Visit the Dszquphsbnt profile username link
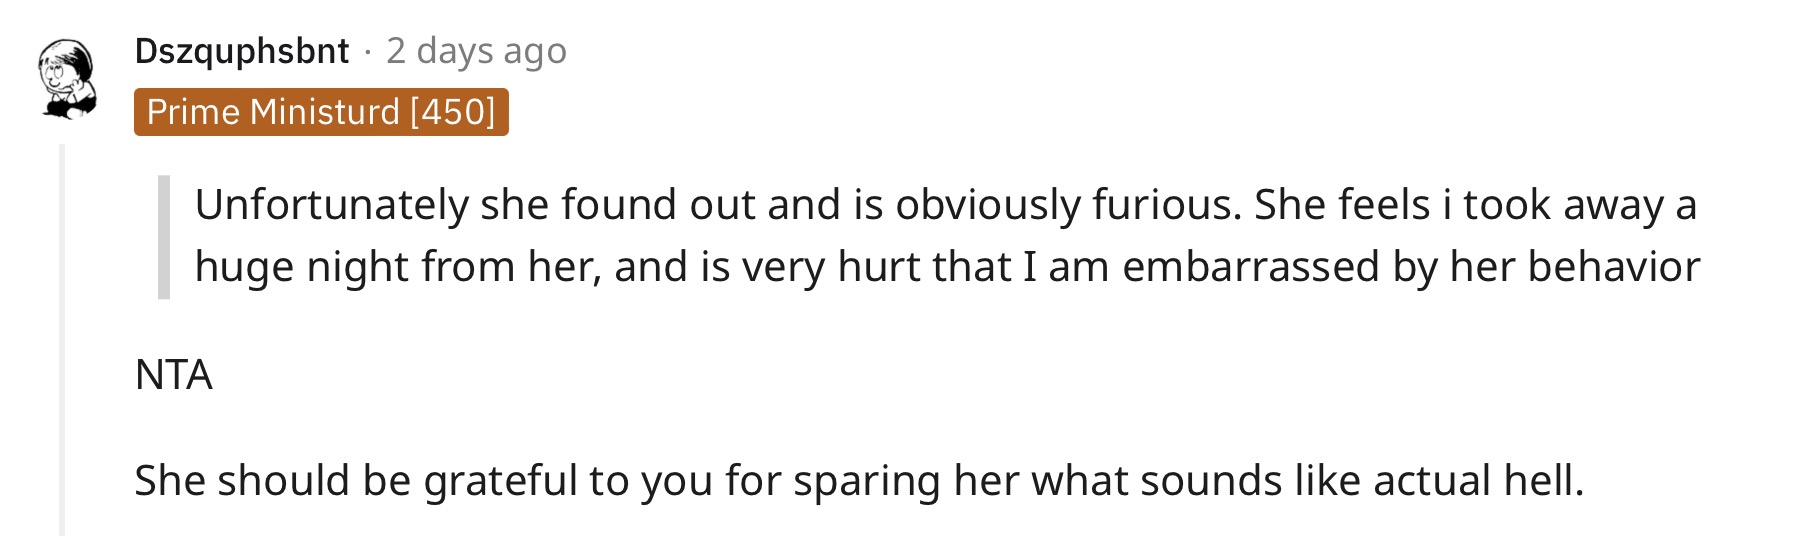Screen dimensions: 1794x536 [242, 50]
